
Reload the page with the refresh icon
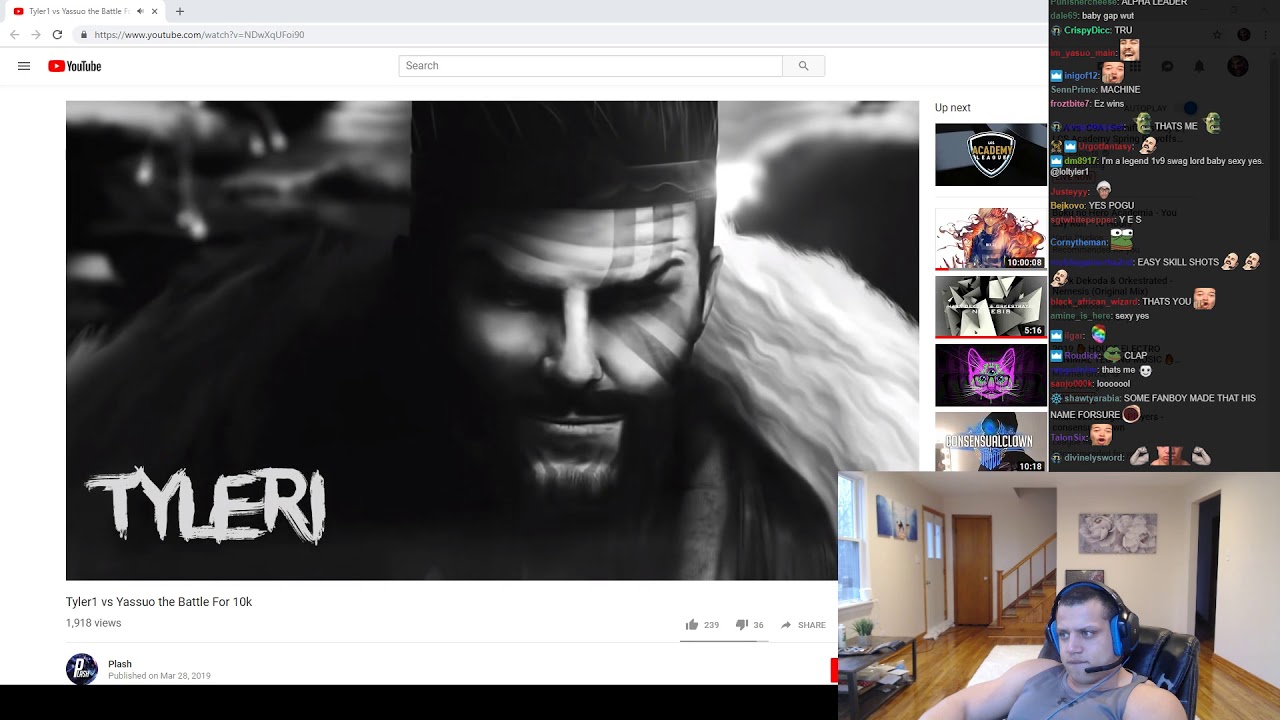pyautogui.click(x=57, y=34)
